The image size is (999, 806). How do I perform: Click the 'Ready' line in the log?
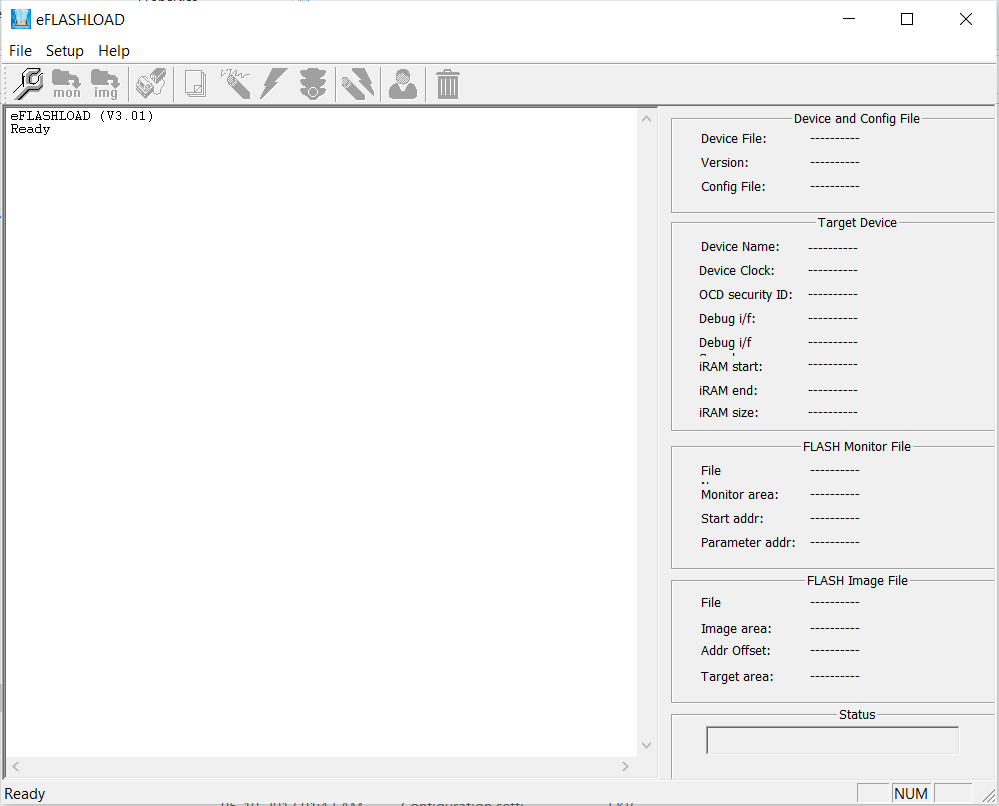tap(30, 129)
